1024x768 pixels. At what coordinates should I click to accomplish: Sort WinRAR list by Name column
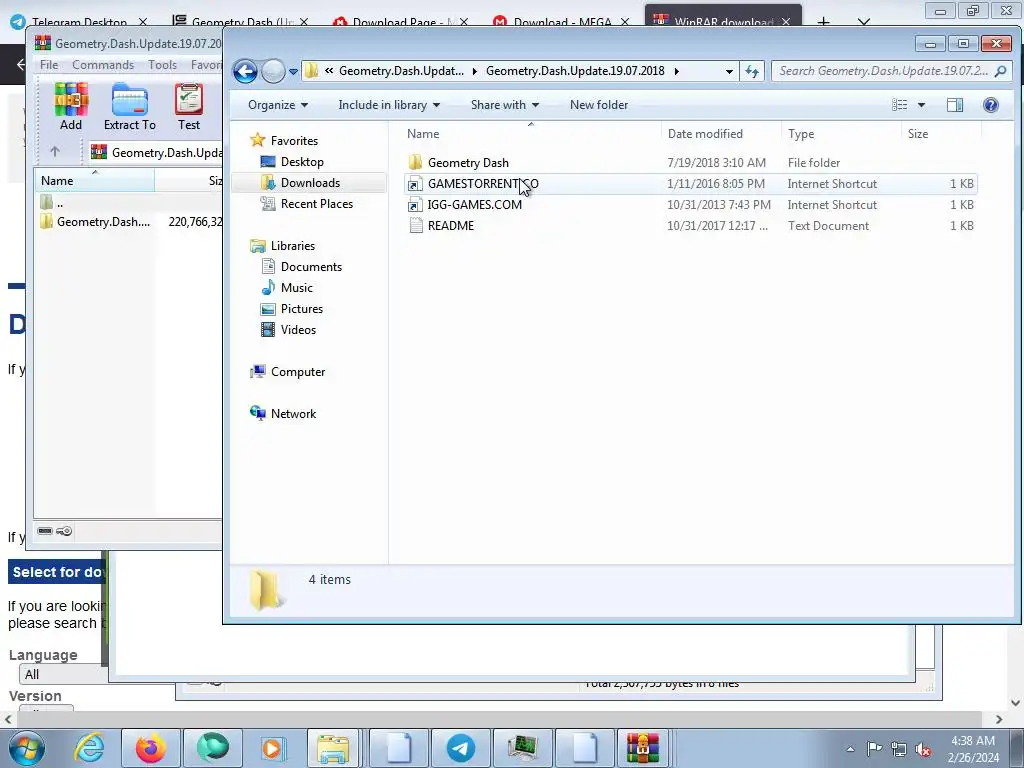(95, 181)
